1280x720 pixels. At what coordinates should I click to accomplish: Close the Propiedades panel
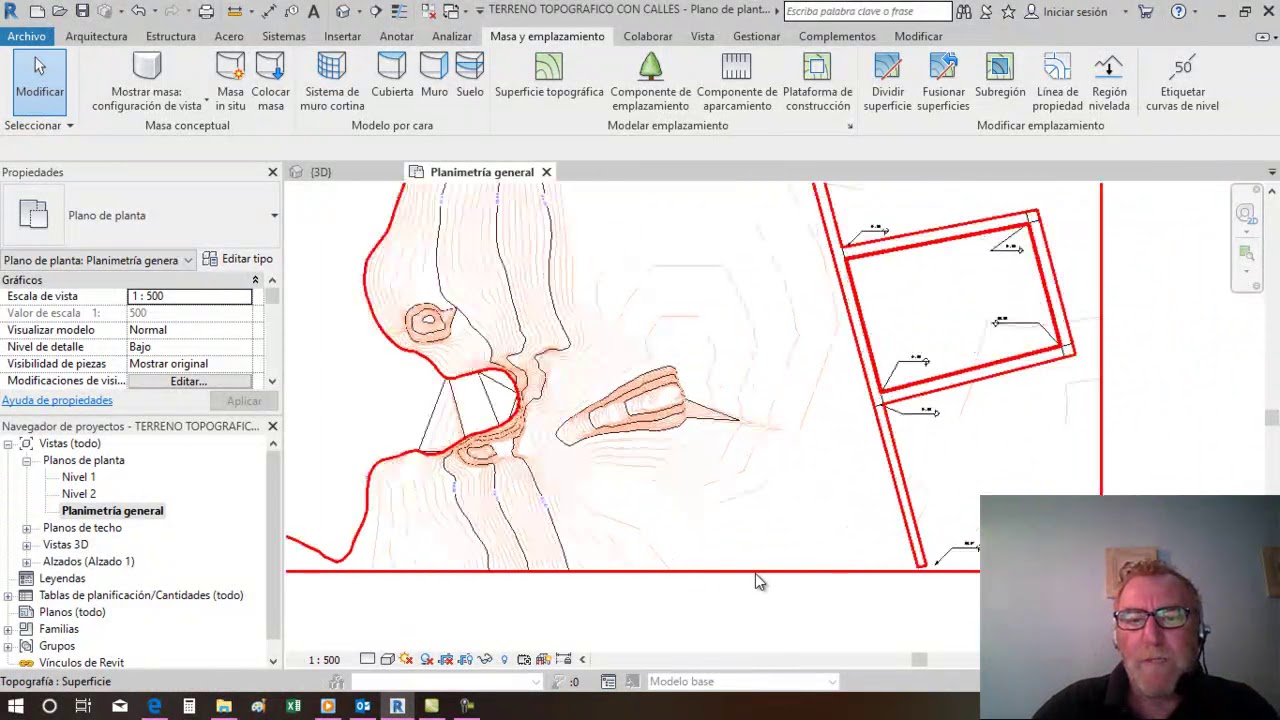pos(272,172)
